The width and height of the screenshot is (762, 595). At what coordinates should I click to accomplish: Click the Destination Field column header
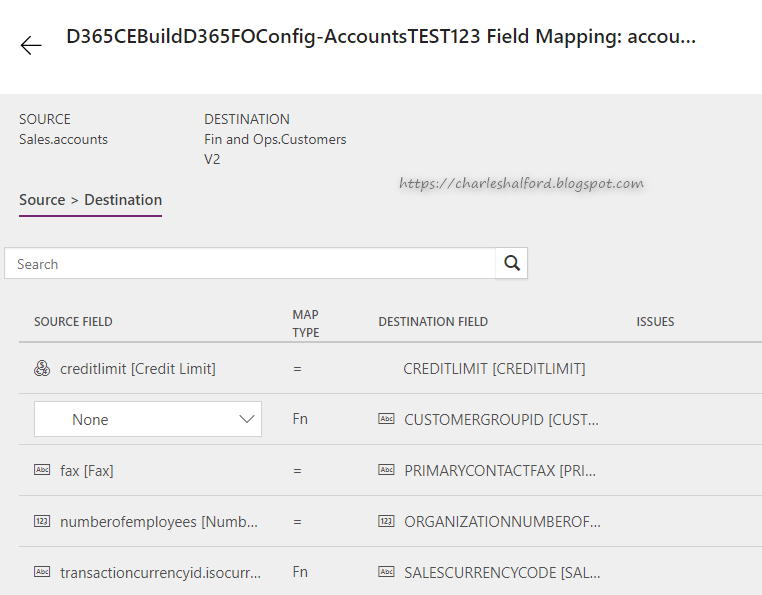tap(433, 322)
